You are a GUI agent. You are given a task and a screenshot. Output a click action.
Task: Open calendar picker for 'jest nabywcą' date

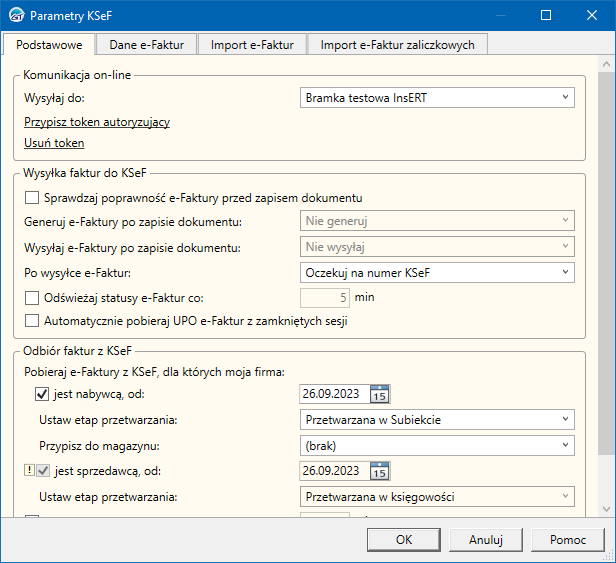(380, 394)
